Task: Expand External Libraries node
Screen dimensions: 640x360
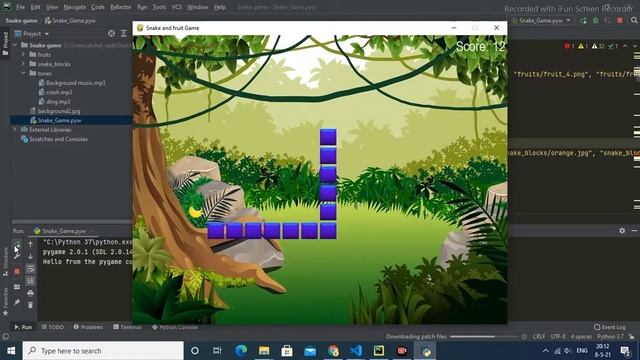Action: (15, 130)
